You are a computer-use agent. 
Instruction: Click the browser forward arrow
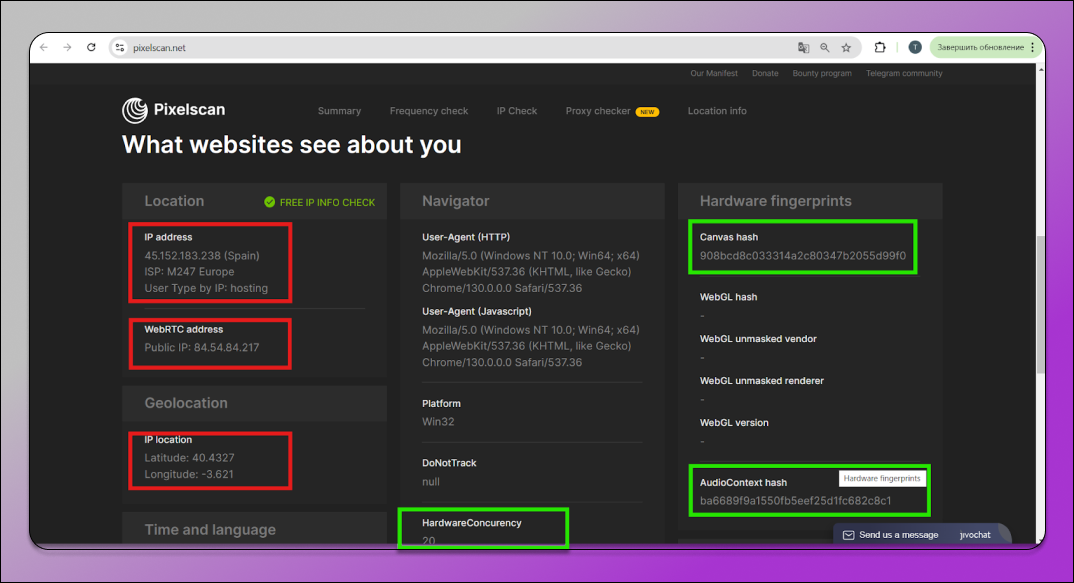[x=67, y=47]
